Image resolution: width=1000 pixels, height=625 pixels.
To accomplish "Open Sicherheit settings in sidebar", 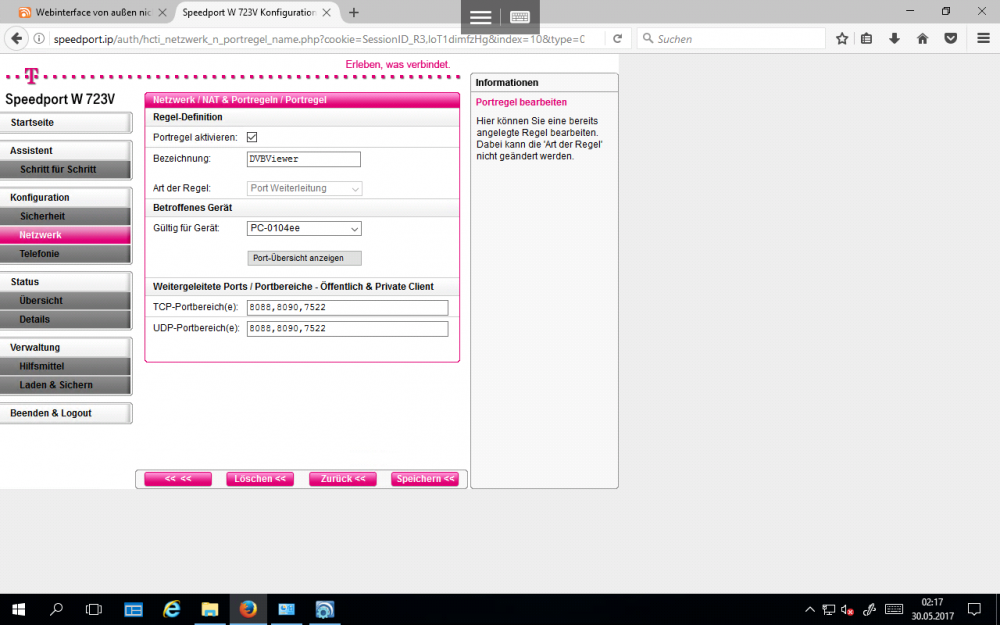I will coord(66,216).
